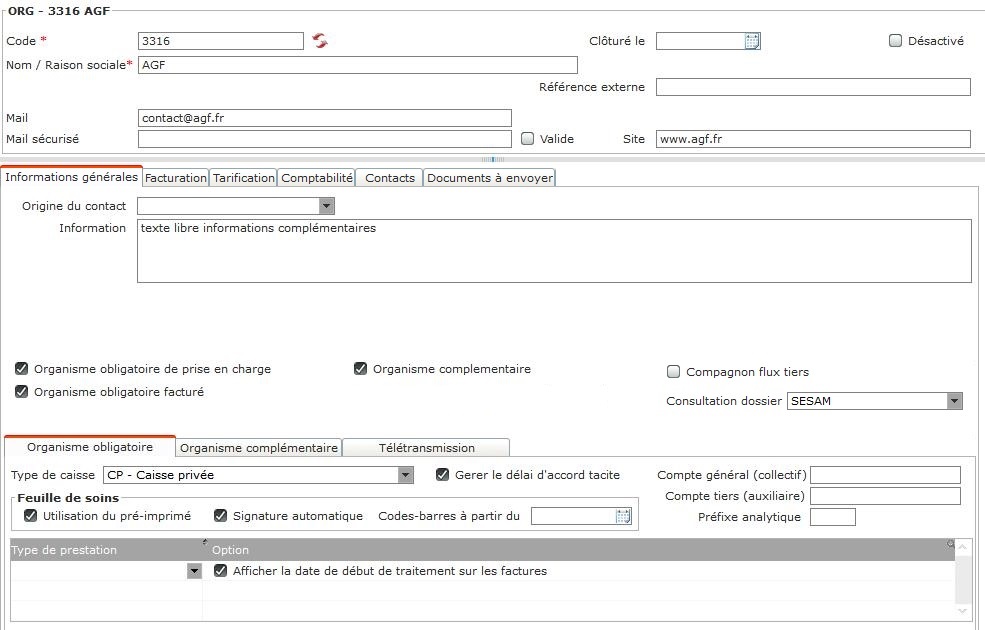Click the Information free text area
The height and width of the screenshot is (630, 985).
coord(554,251)
